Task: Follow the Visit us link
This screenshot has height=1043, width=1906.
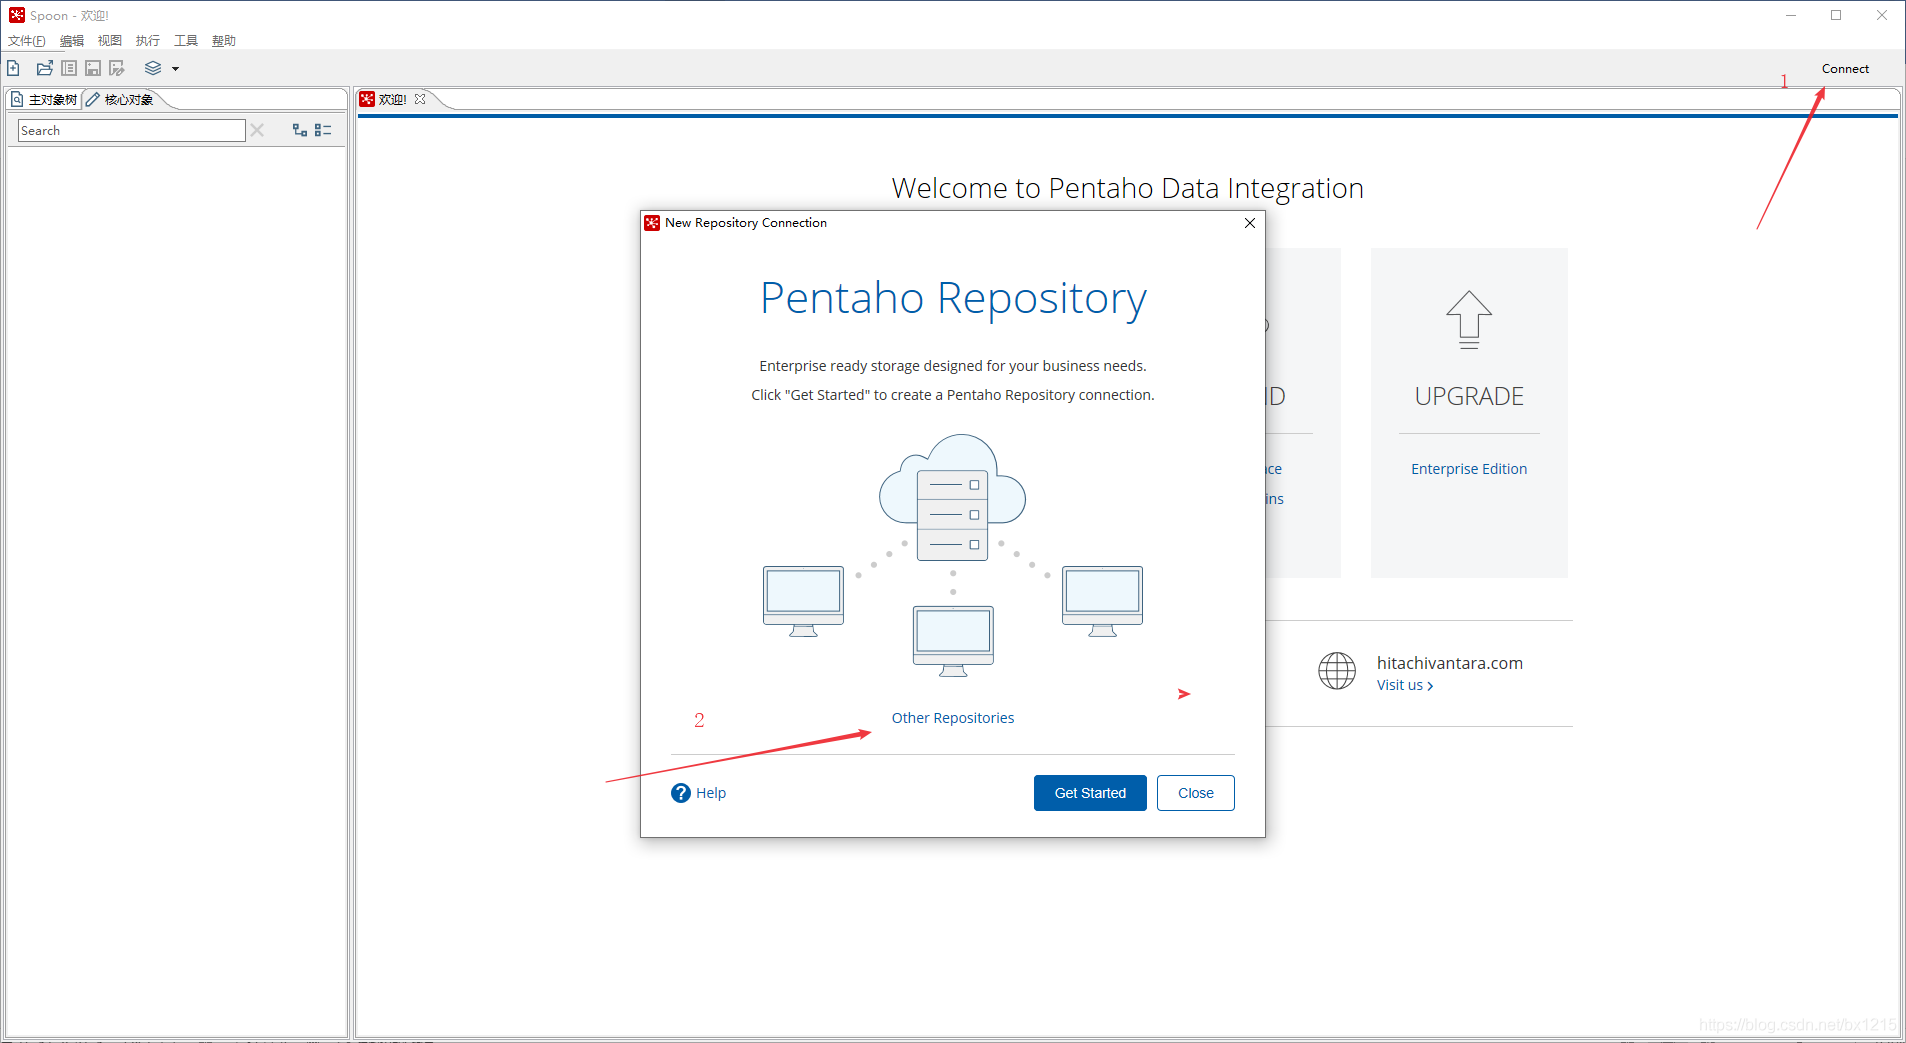Action: (1405, 685)
